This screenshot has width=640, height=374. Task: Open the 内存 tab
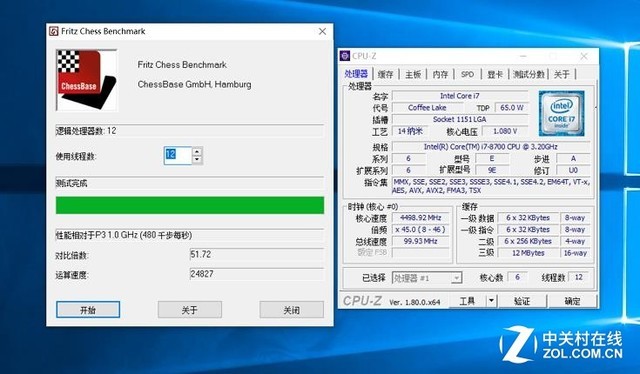coord(440,74)
